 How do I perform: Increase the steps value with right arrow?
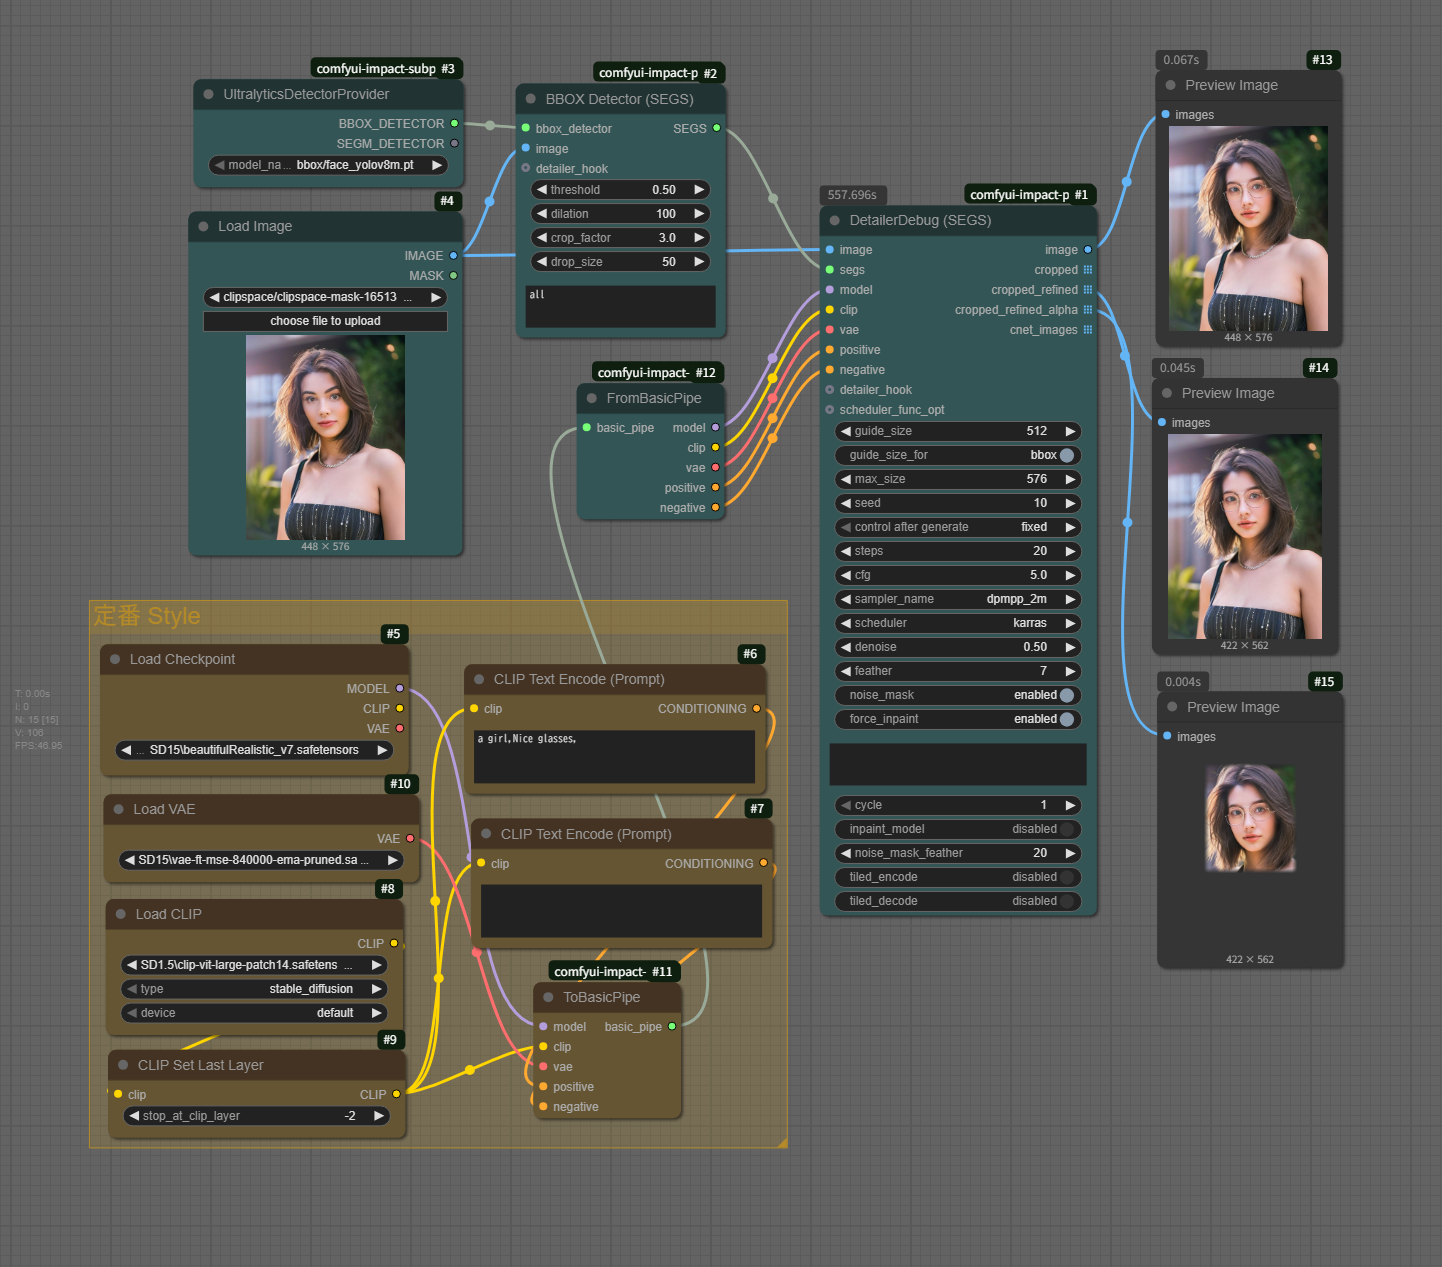click(1070, 551)
